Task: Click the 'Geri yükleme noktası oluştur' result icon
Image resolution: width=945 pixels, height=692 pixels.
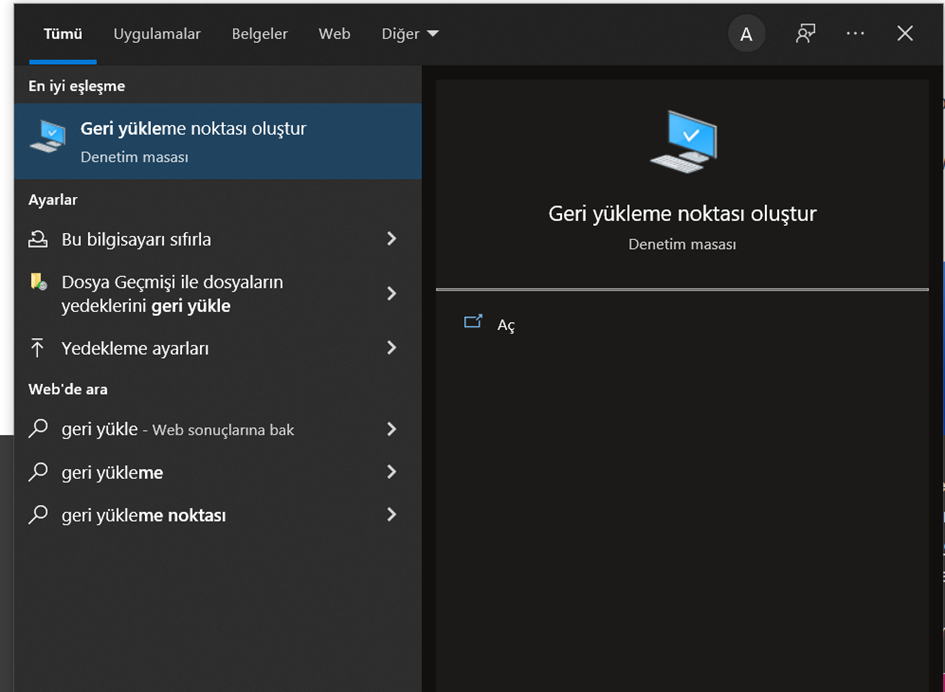Action: click(x=48, y=137)
